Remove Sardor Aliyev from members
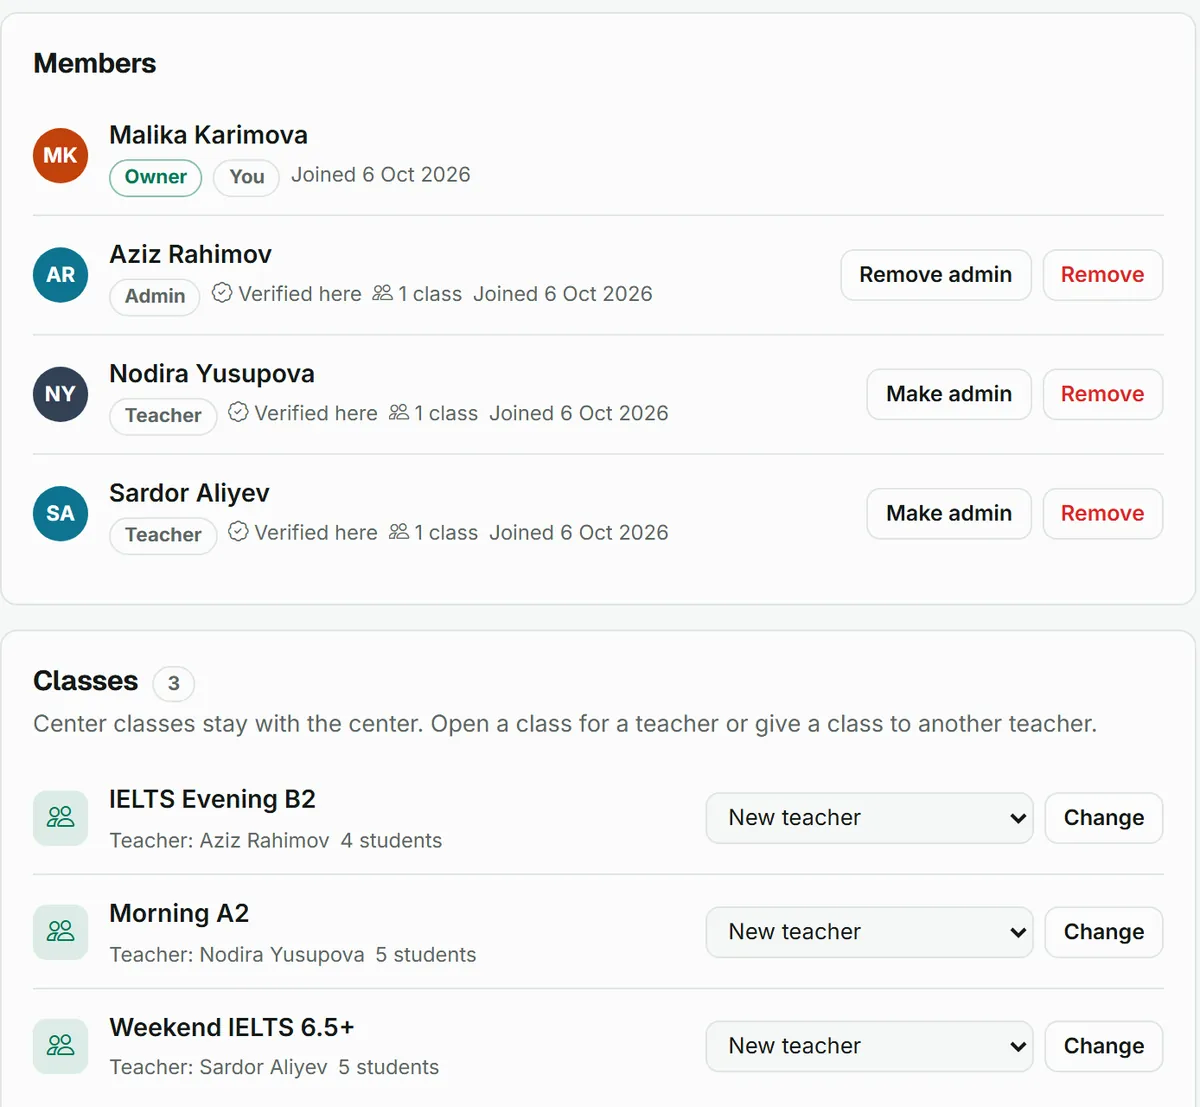 pyautogui.click(x=1102, y=513)
